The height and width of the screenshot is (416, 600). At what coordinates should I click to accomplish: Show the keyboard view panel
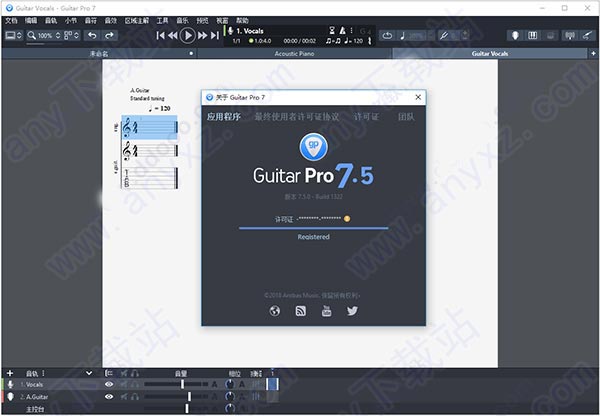pyautogui.click(x=533, y=36)
